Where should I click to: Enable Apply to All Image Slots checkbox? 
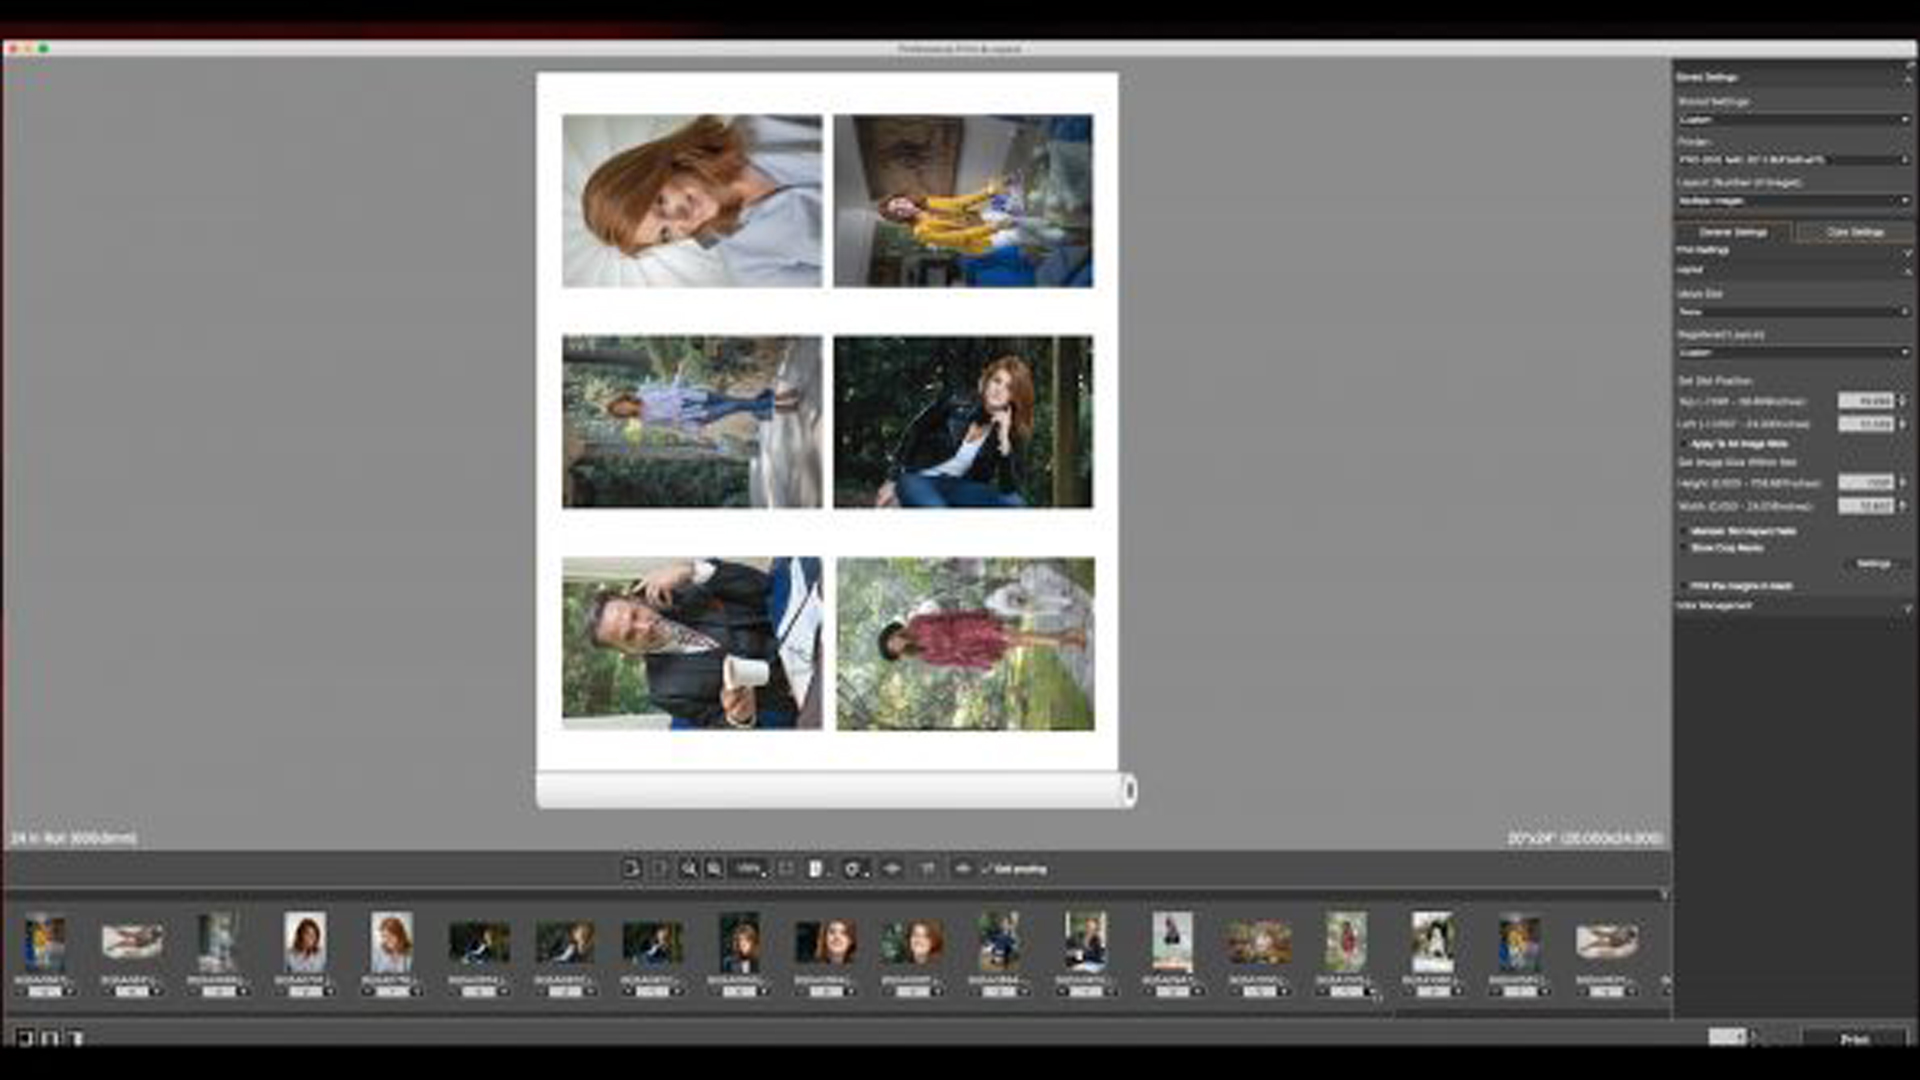click(1684, 444)
